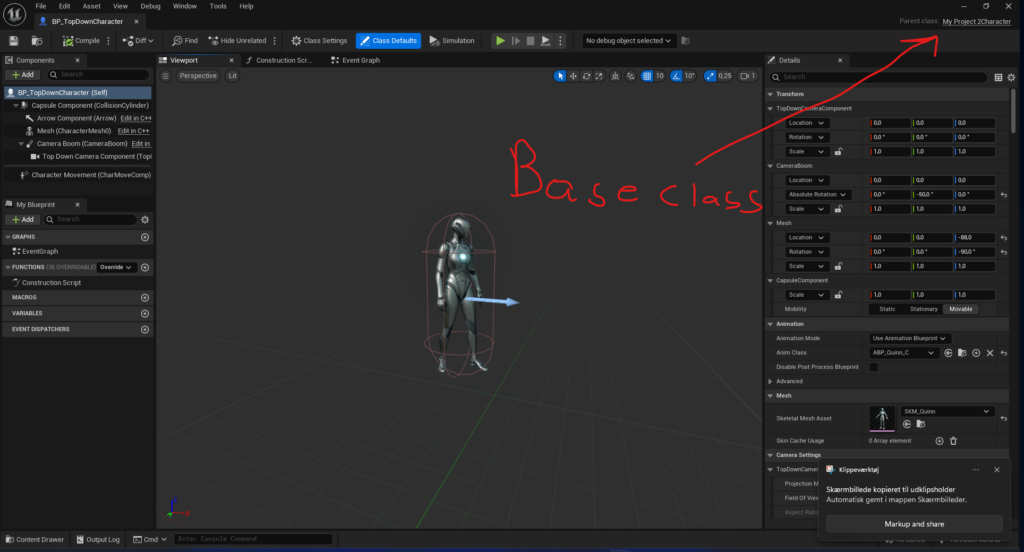Click the Browse to asset icon in toolbar
The height and width of the screenshot is (552, 1024).
pyautogui.click(x=37, y=41)
